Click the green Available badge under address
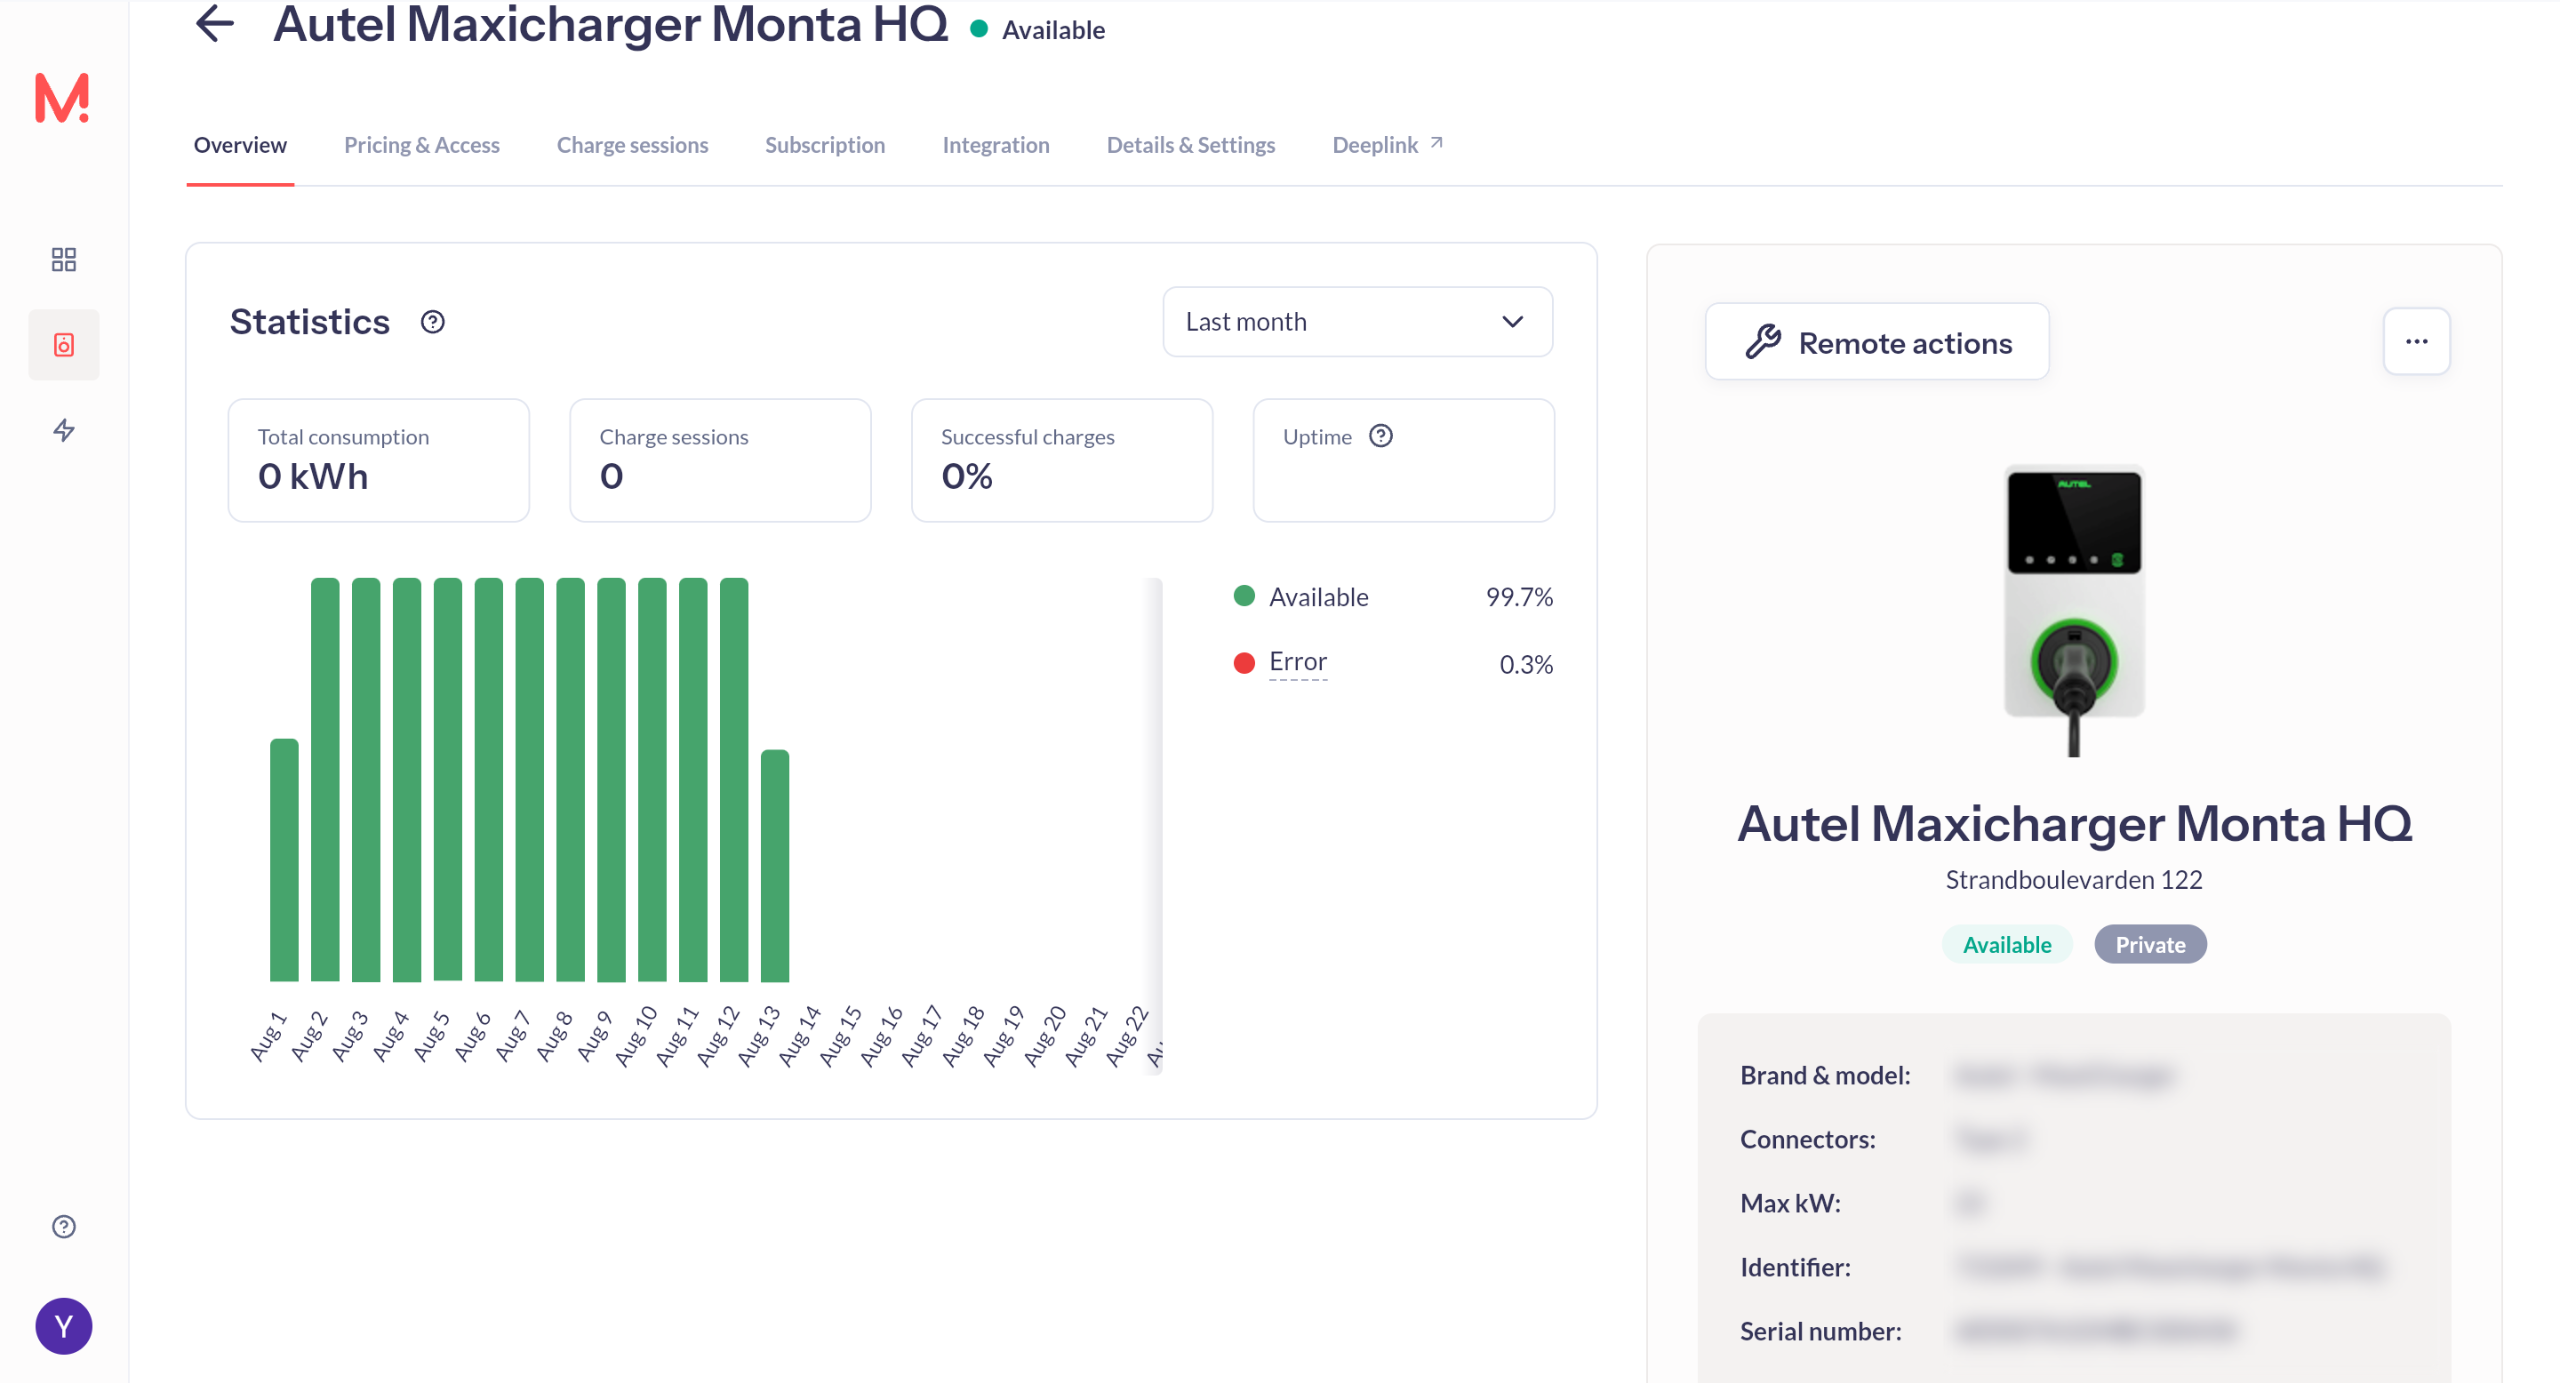 [2006, 945]
